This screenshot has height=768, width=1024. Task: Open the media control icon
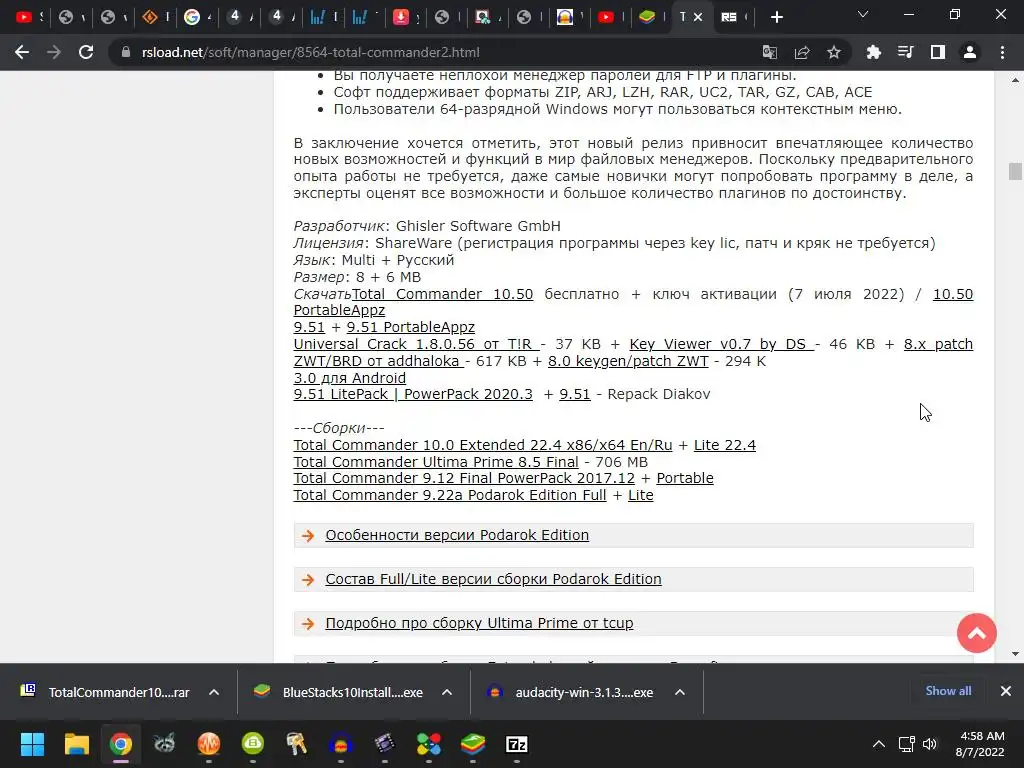point(905,52)
